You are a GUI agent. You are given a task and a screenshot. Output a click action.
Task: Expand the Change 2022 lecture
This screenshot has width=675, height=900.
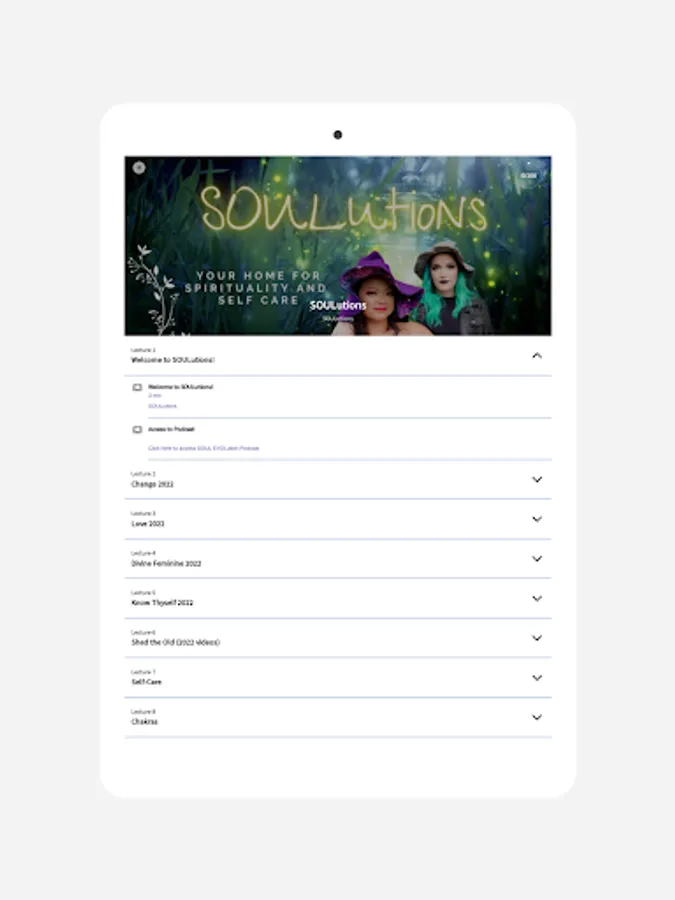click(x=537, y=479)
